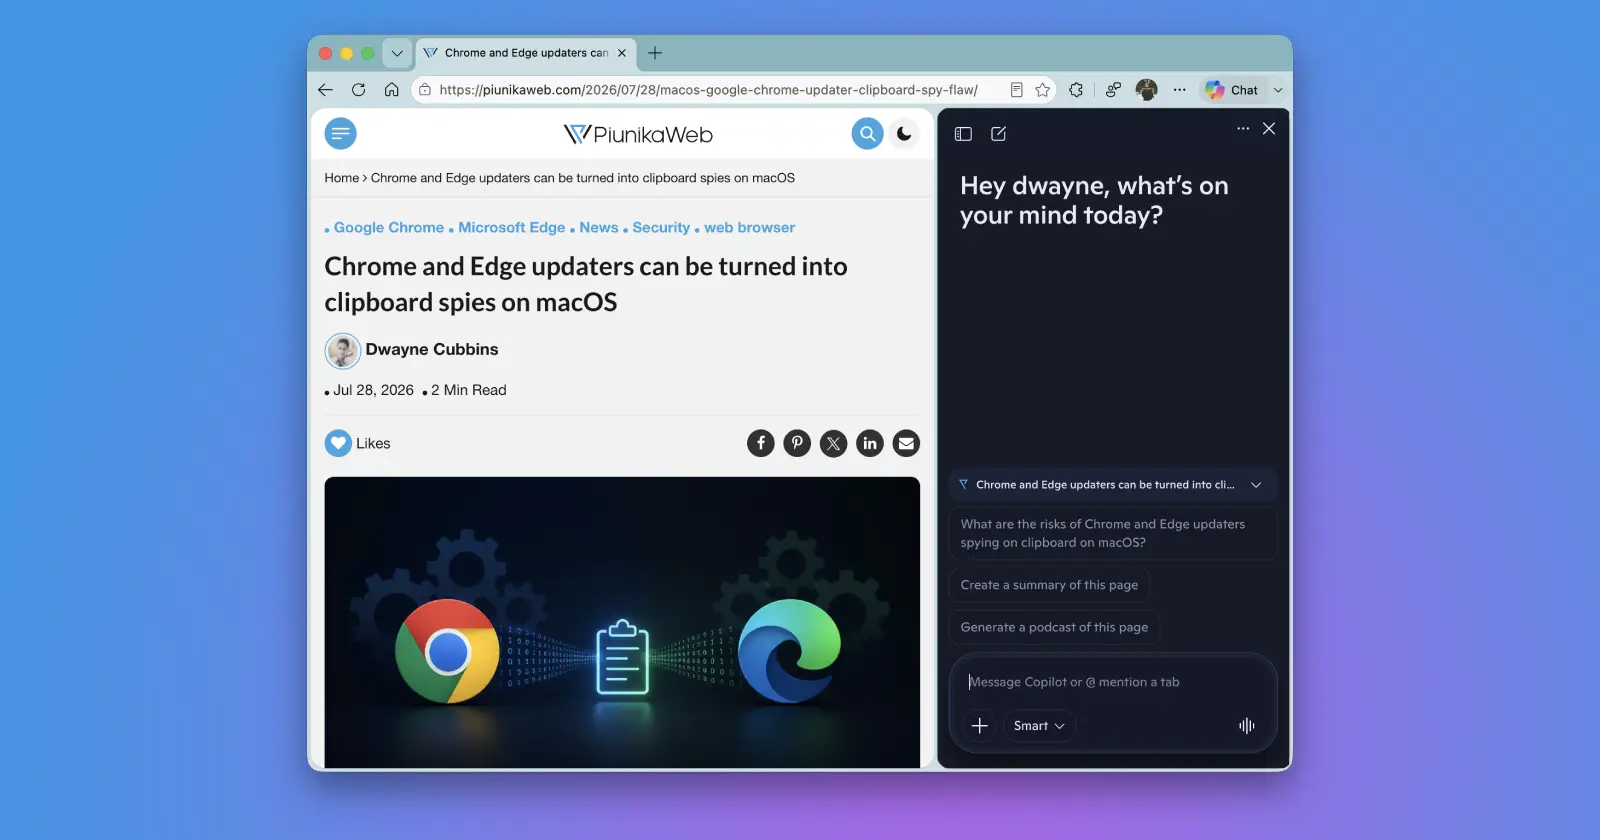Go back using the browser back arrow
The image size is (1600, 840).
tap(325, 90)
